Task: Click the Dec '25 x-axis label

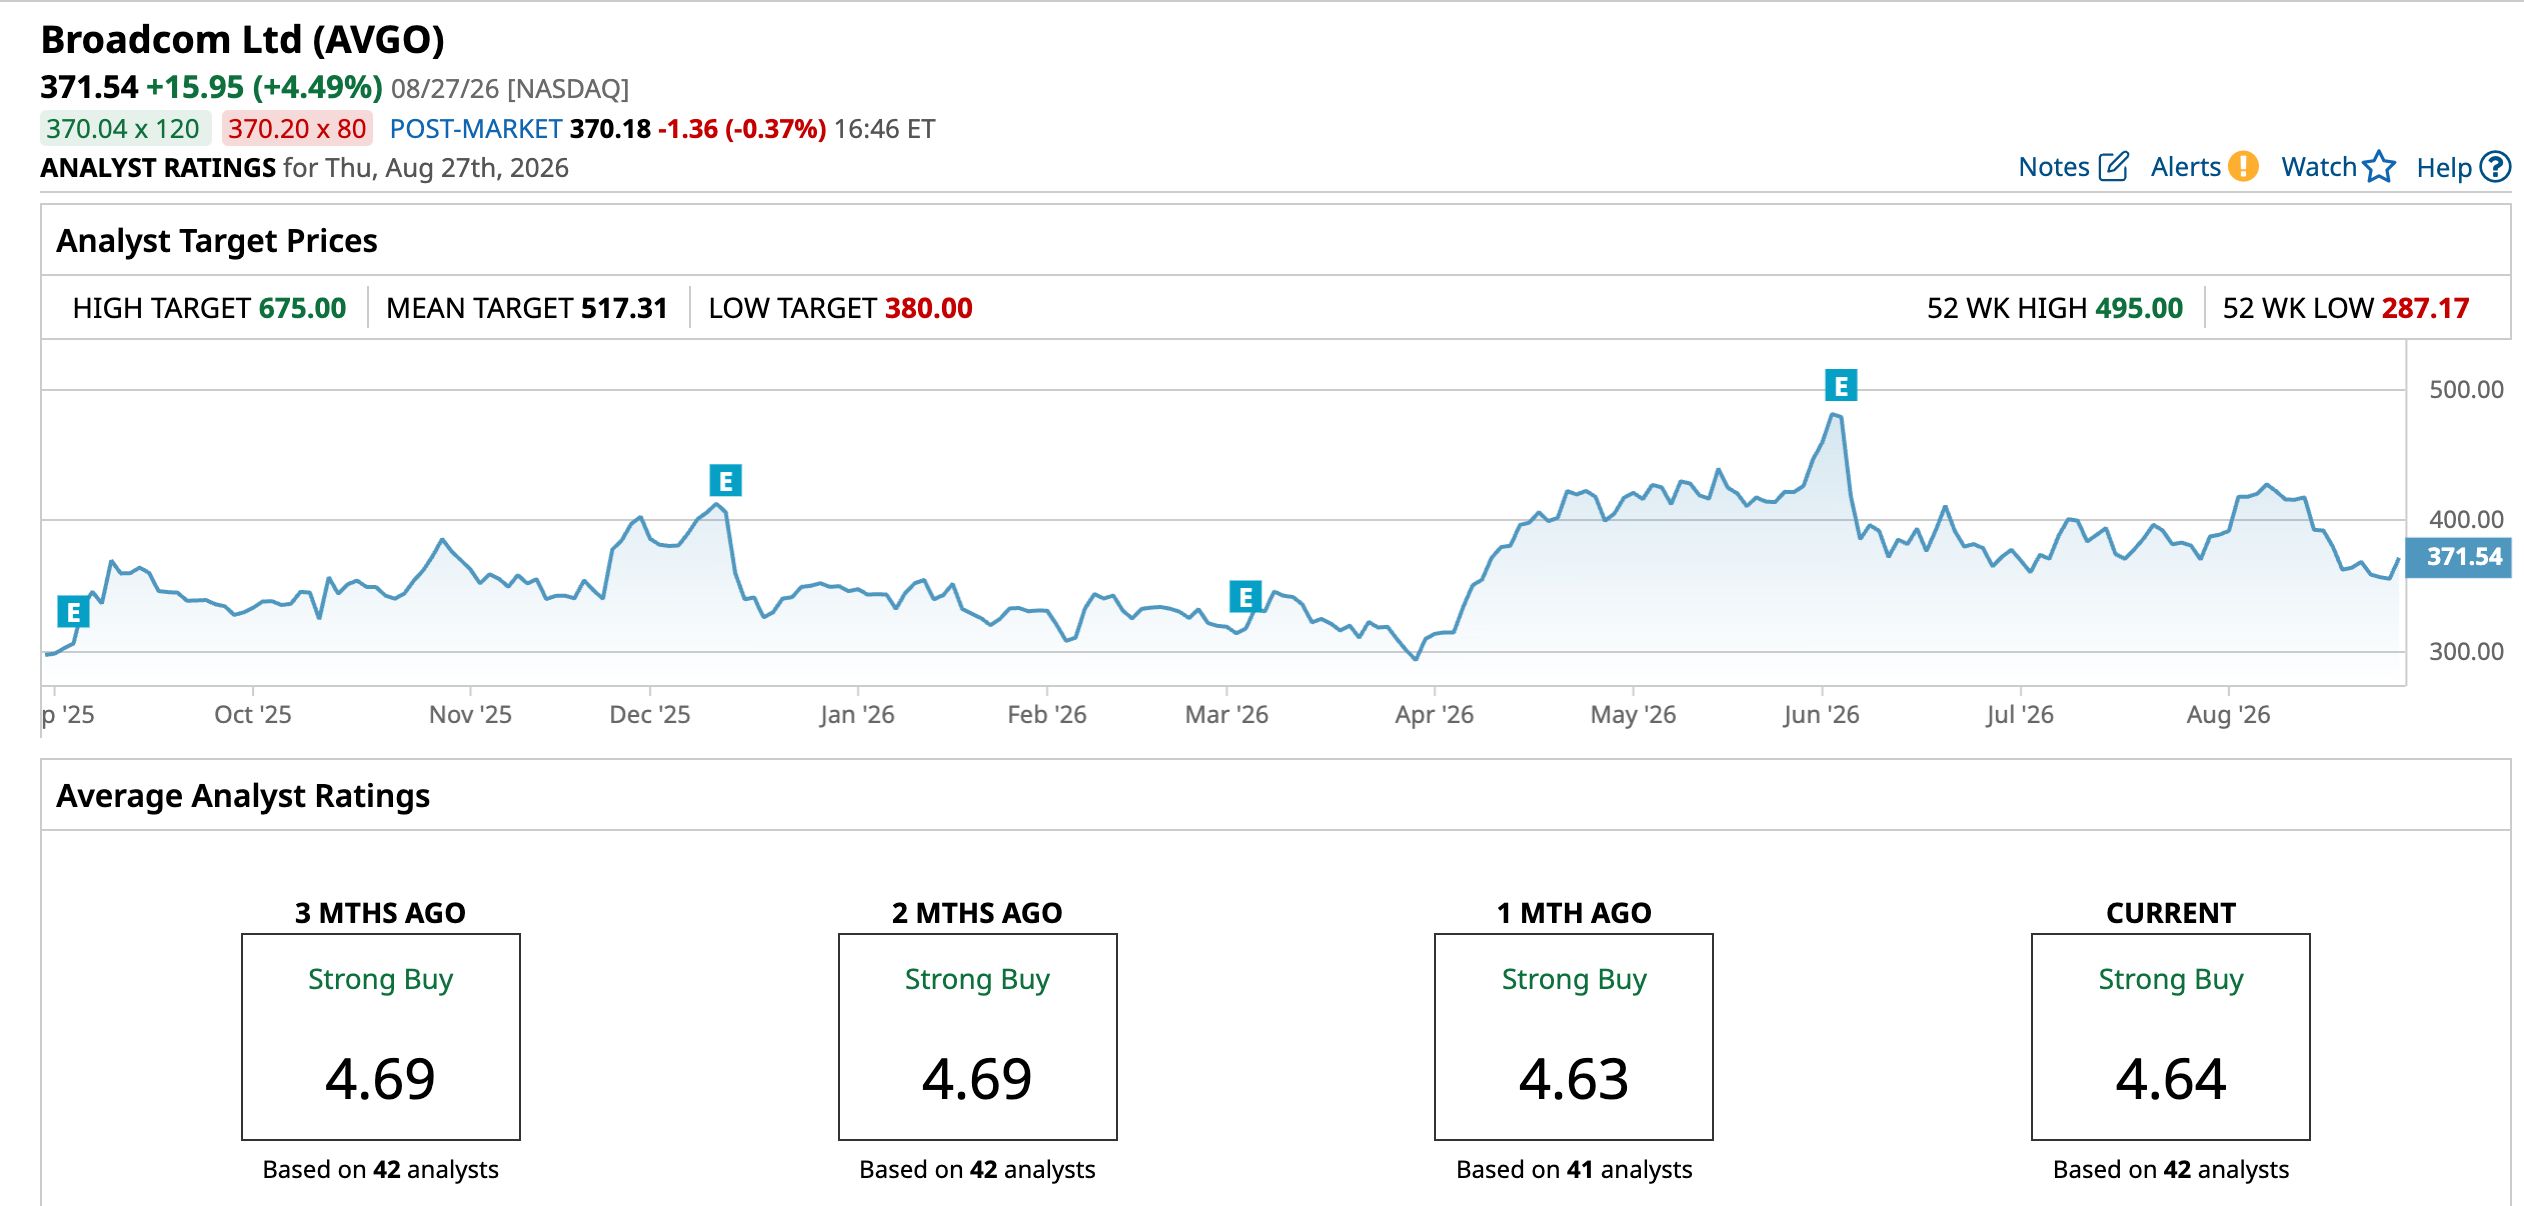Action: pos(650,715)
